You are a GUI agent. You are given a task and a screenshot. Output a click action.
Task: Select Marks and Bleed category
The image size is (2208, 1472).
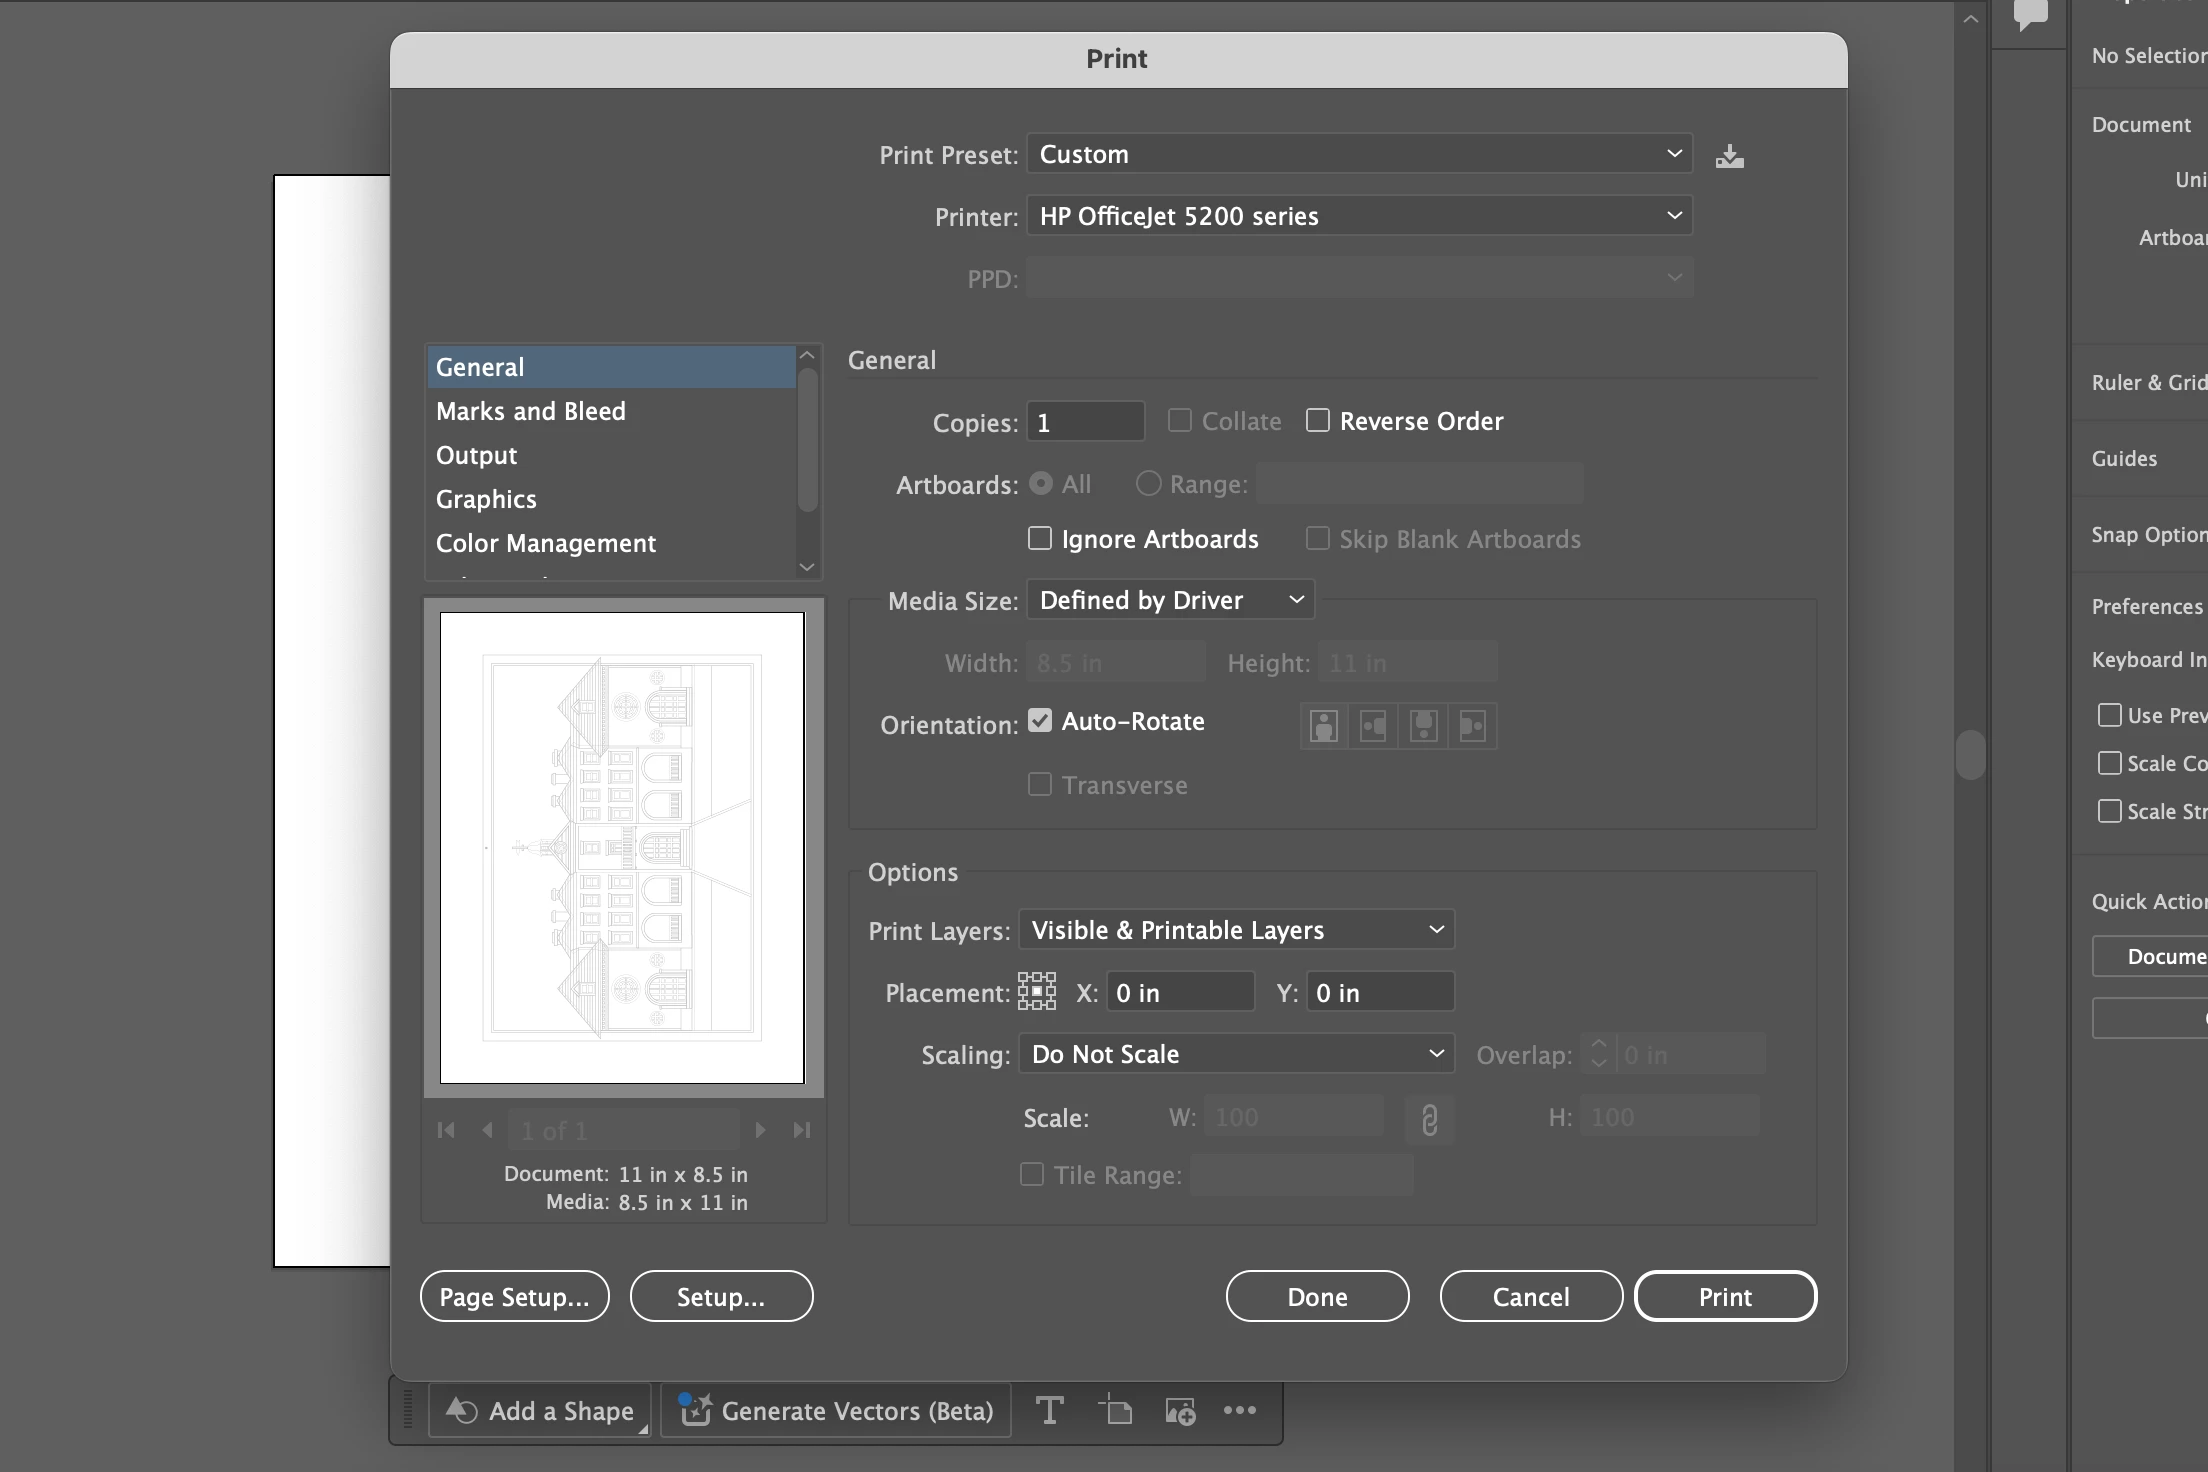point(531,411)
